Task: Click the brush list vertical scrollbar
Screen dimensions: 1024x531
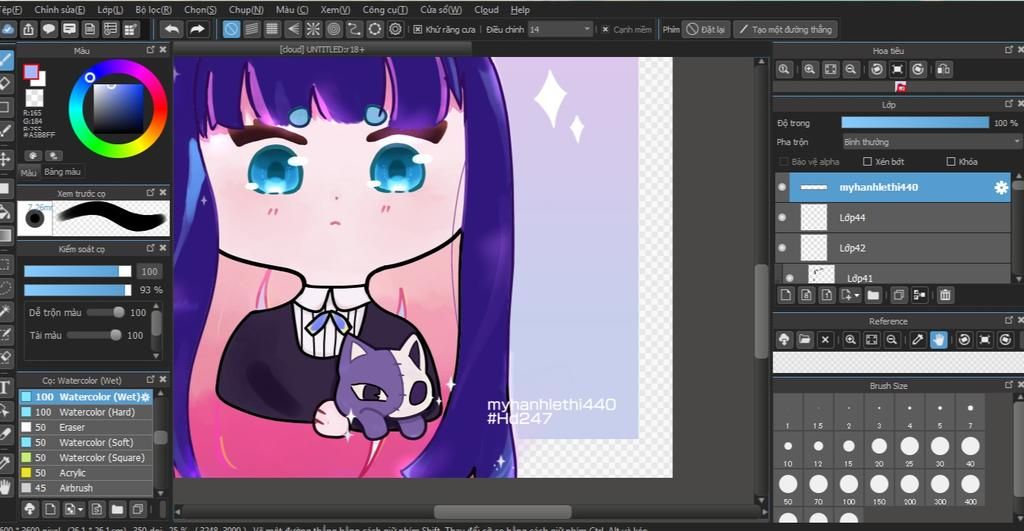Action: click(x=160, y=442)
